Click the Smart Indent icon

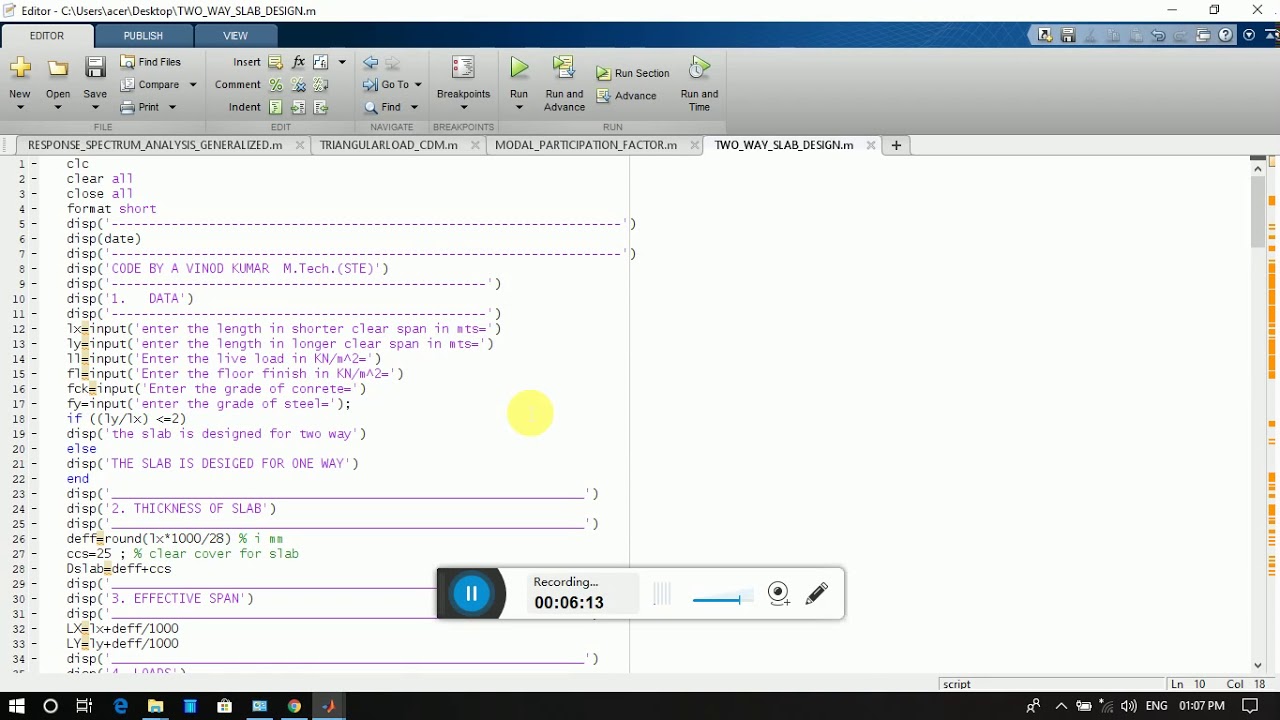tap(276, 107)
